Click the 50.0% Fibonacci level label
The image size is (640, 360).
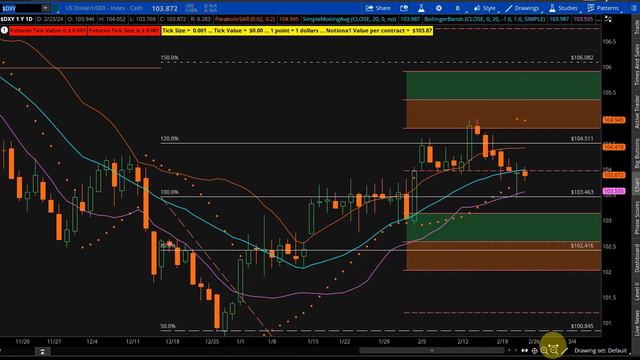click(x=168, y=327)
